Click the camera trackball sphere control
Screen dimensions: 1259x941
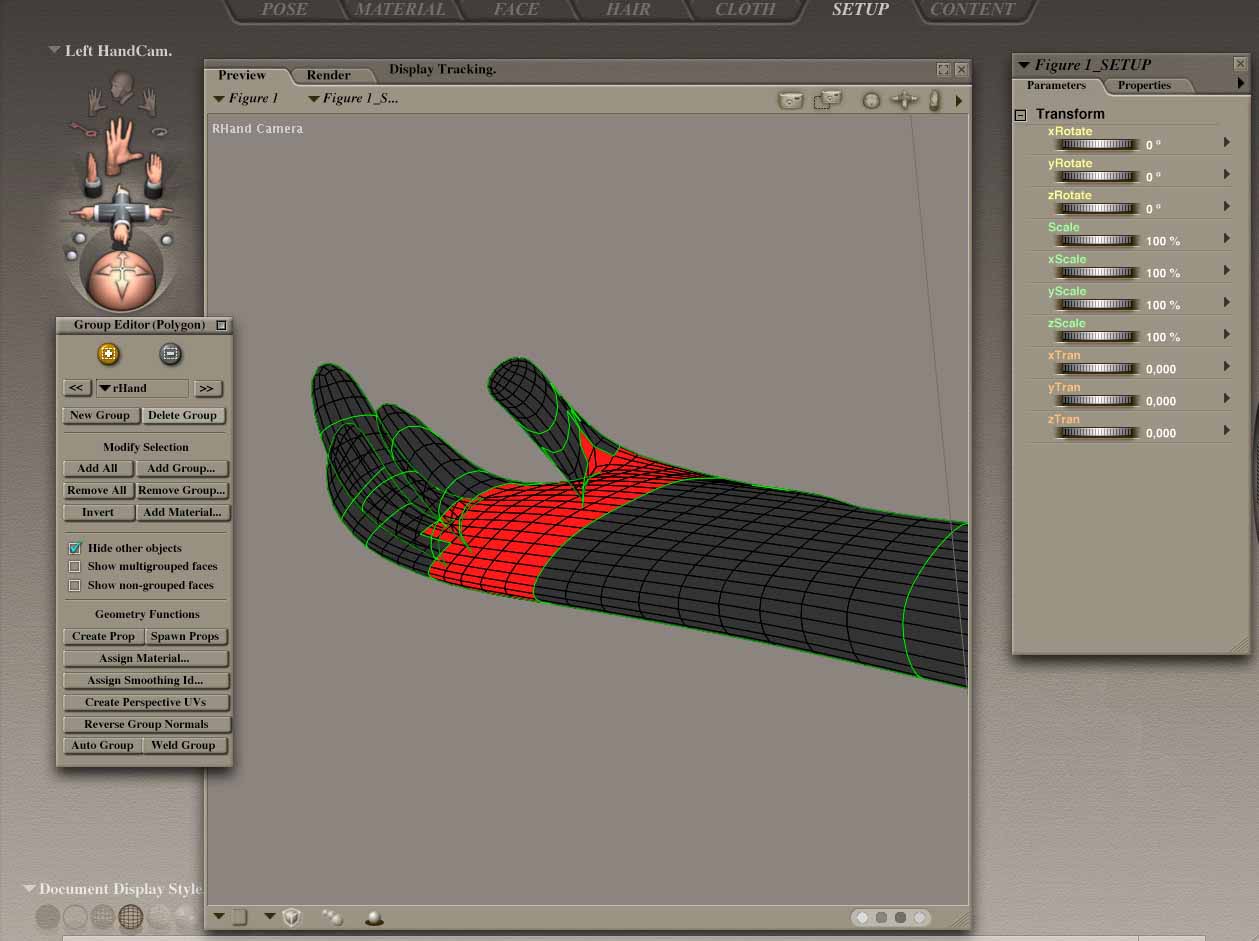[x=121, y=278]
